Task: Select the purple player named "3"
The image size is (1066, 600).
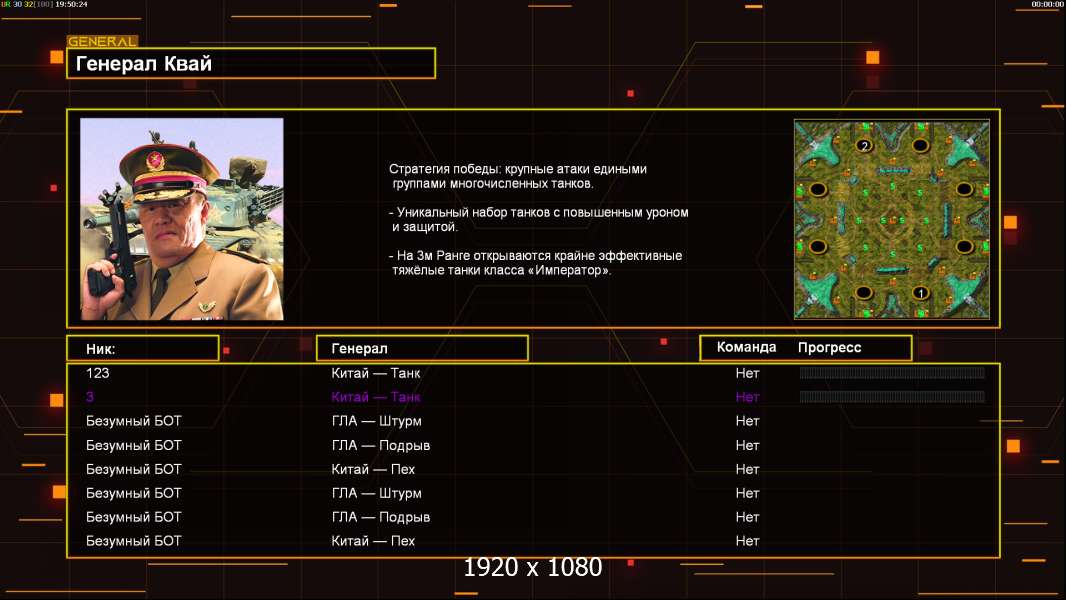Action: (x=90, y=397)
